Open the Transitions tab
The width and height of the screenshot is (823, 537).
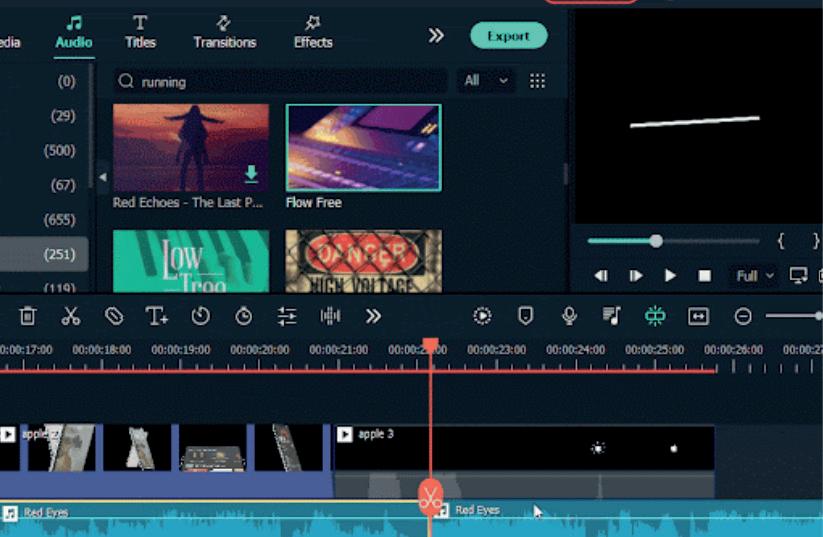point(225,33)
